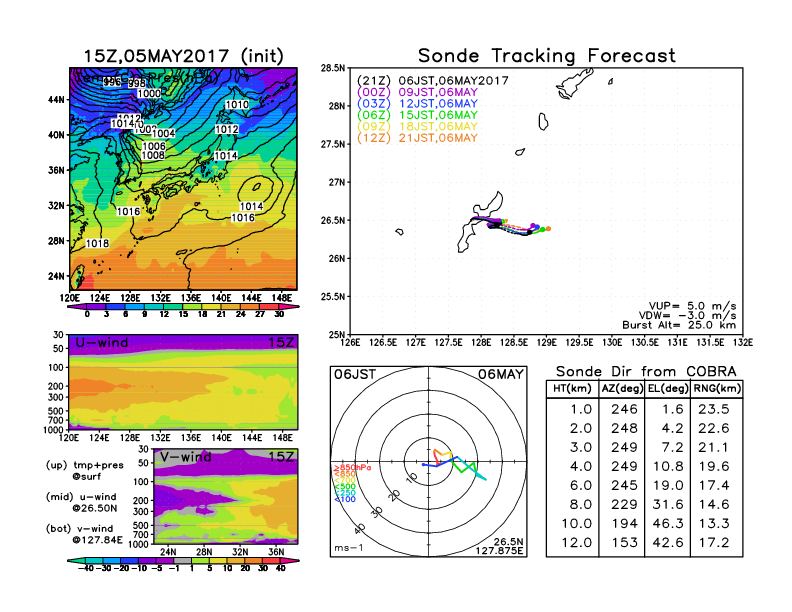Image resolution: width=792 pixels, height=612 pixels.
Task: Click the 'ms-1' unit label on the polar plot
Action: tap(349, 548)
